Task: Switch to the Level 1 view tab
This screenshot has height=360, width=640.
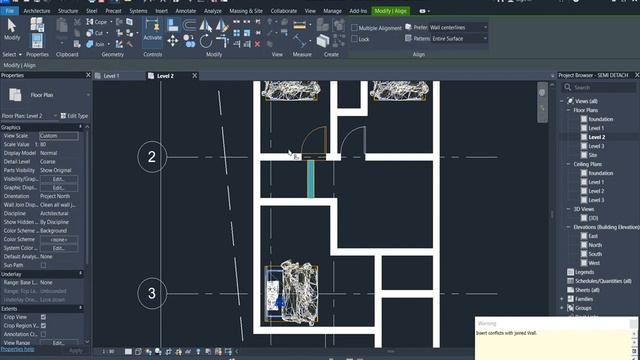Action: coord(111,76)
